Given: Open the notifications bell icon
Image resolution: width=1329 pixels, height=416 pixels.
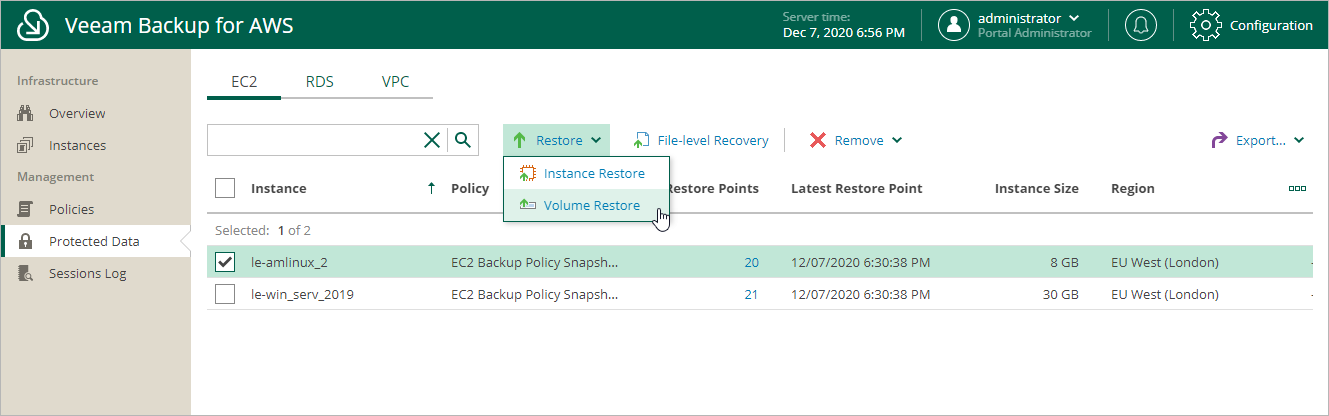Looking at the screenshot, I should pyautogui.click(x=1140, y=25).
